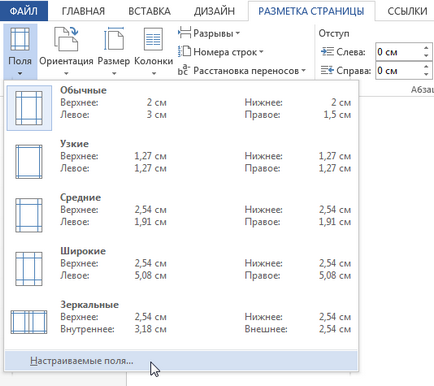Expand Расстановка переносов hyphenation dropdown
The height and width of the screenshot is (386, 434).
click(x=242, y=71)
